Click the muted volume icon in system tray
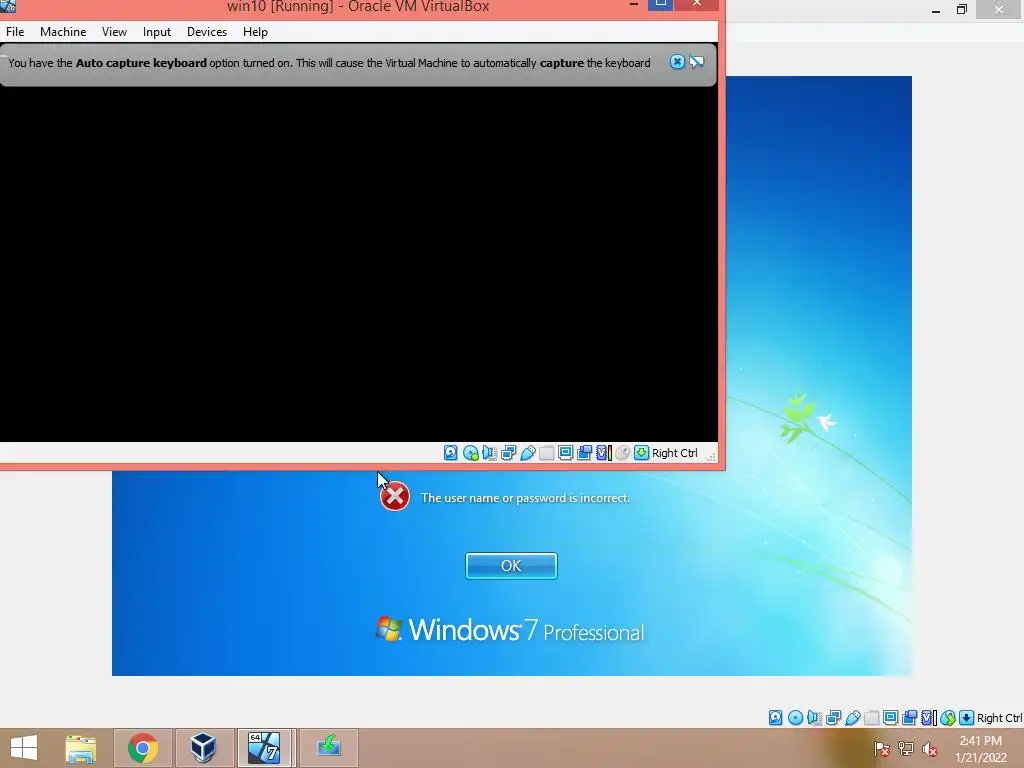Image resolution: width=1024 pixels, height=768 pixels. (x=929, y=749)
